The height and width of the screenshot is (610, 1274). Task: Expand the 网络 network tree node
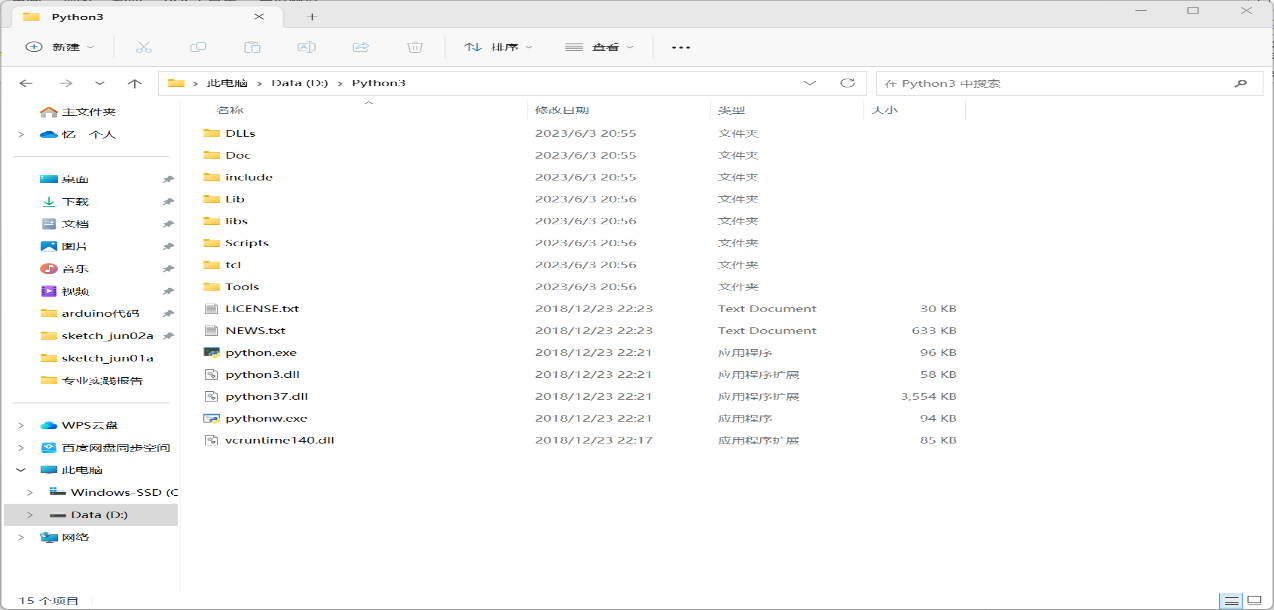[21, 537]
